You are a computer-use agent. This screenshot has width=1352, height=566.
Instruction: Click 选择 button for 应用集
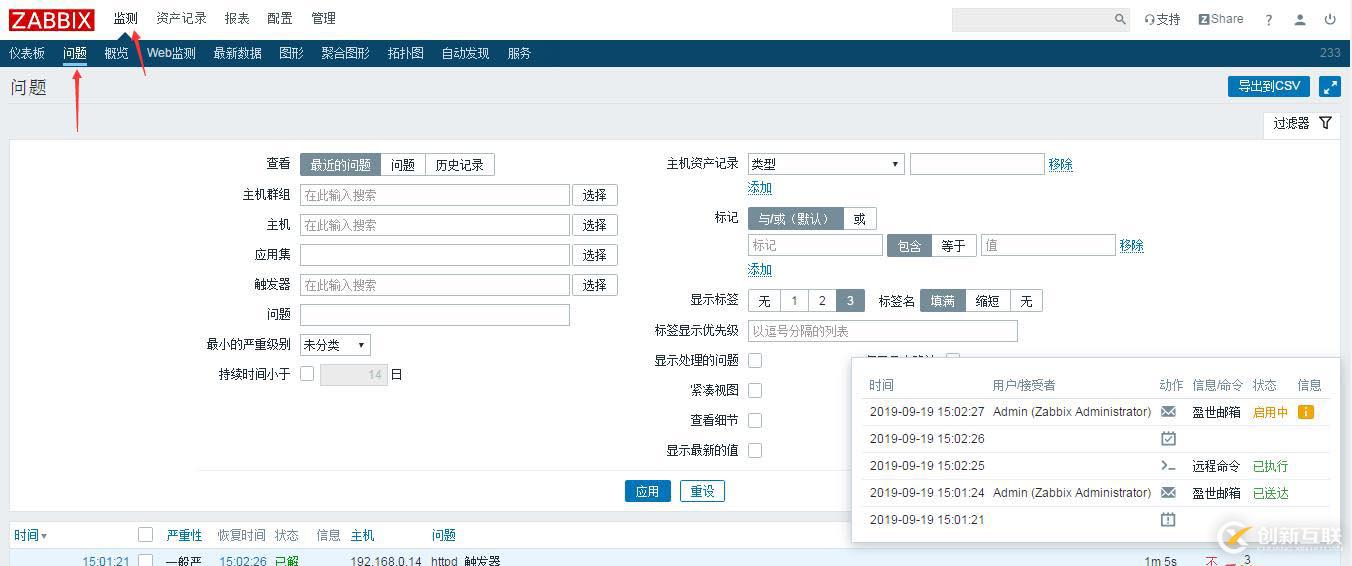click(595, 255)
